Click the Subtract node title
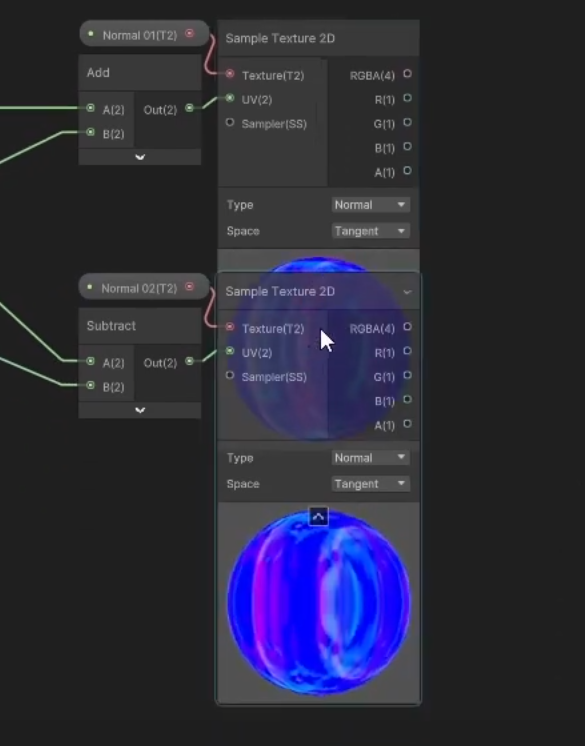Screen dimensions: 585x746 (111, 326)
